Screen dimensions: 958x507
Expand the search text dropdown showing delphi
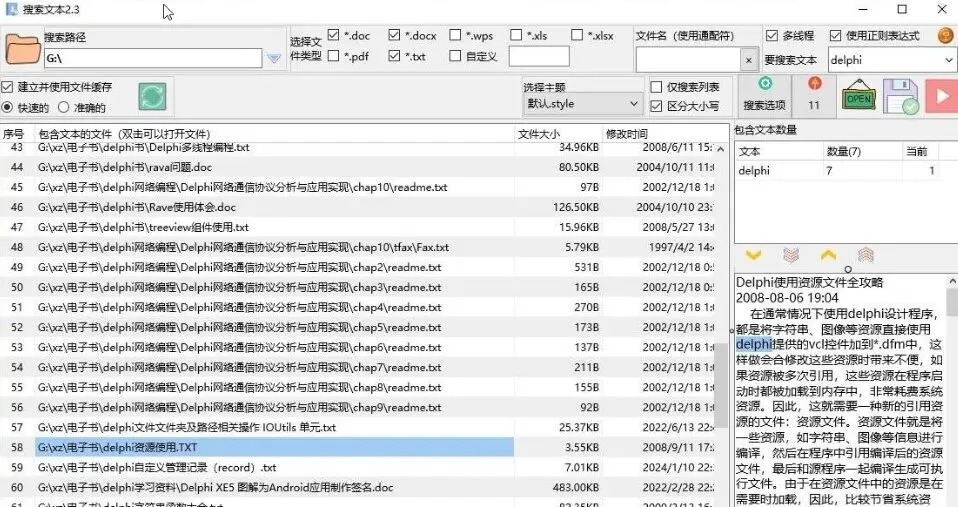tap(949, 60)
